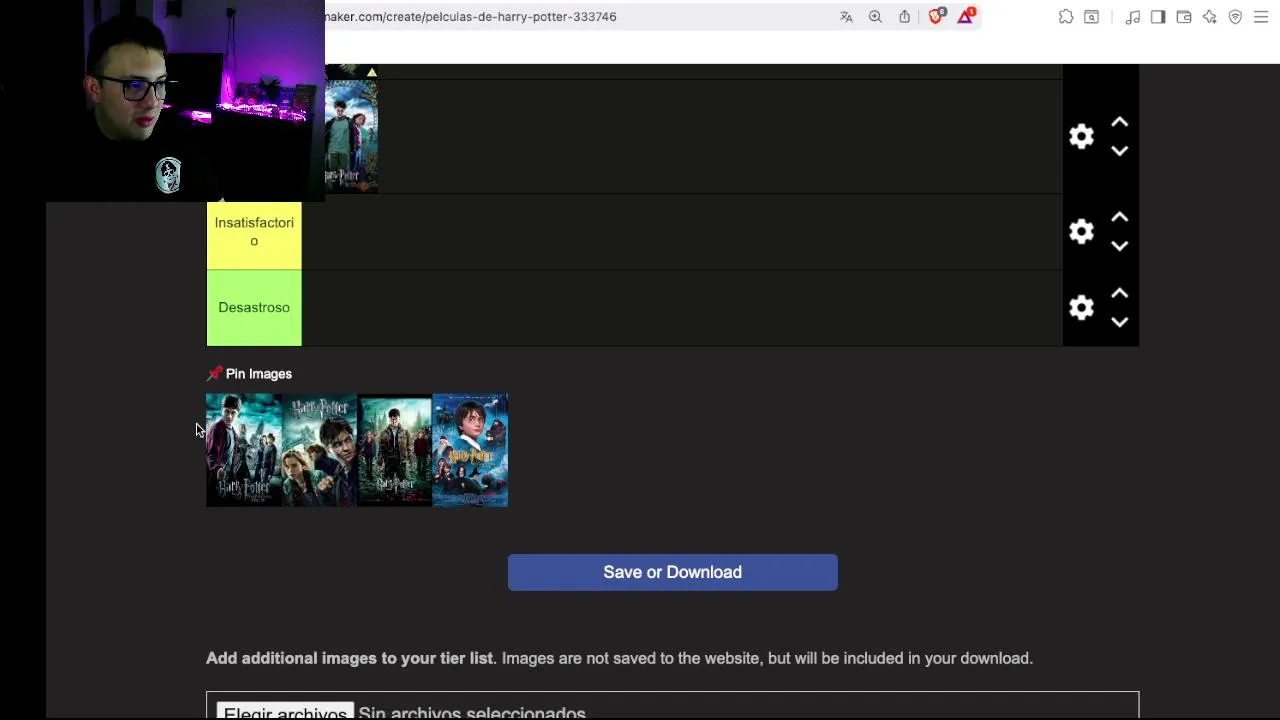1280x720 pixels.
Task: Open settings gear for Desastroso row
Action: (x=1081, y=307)
